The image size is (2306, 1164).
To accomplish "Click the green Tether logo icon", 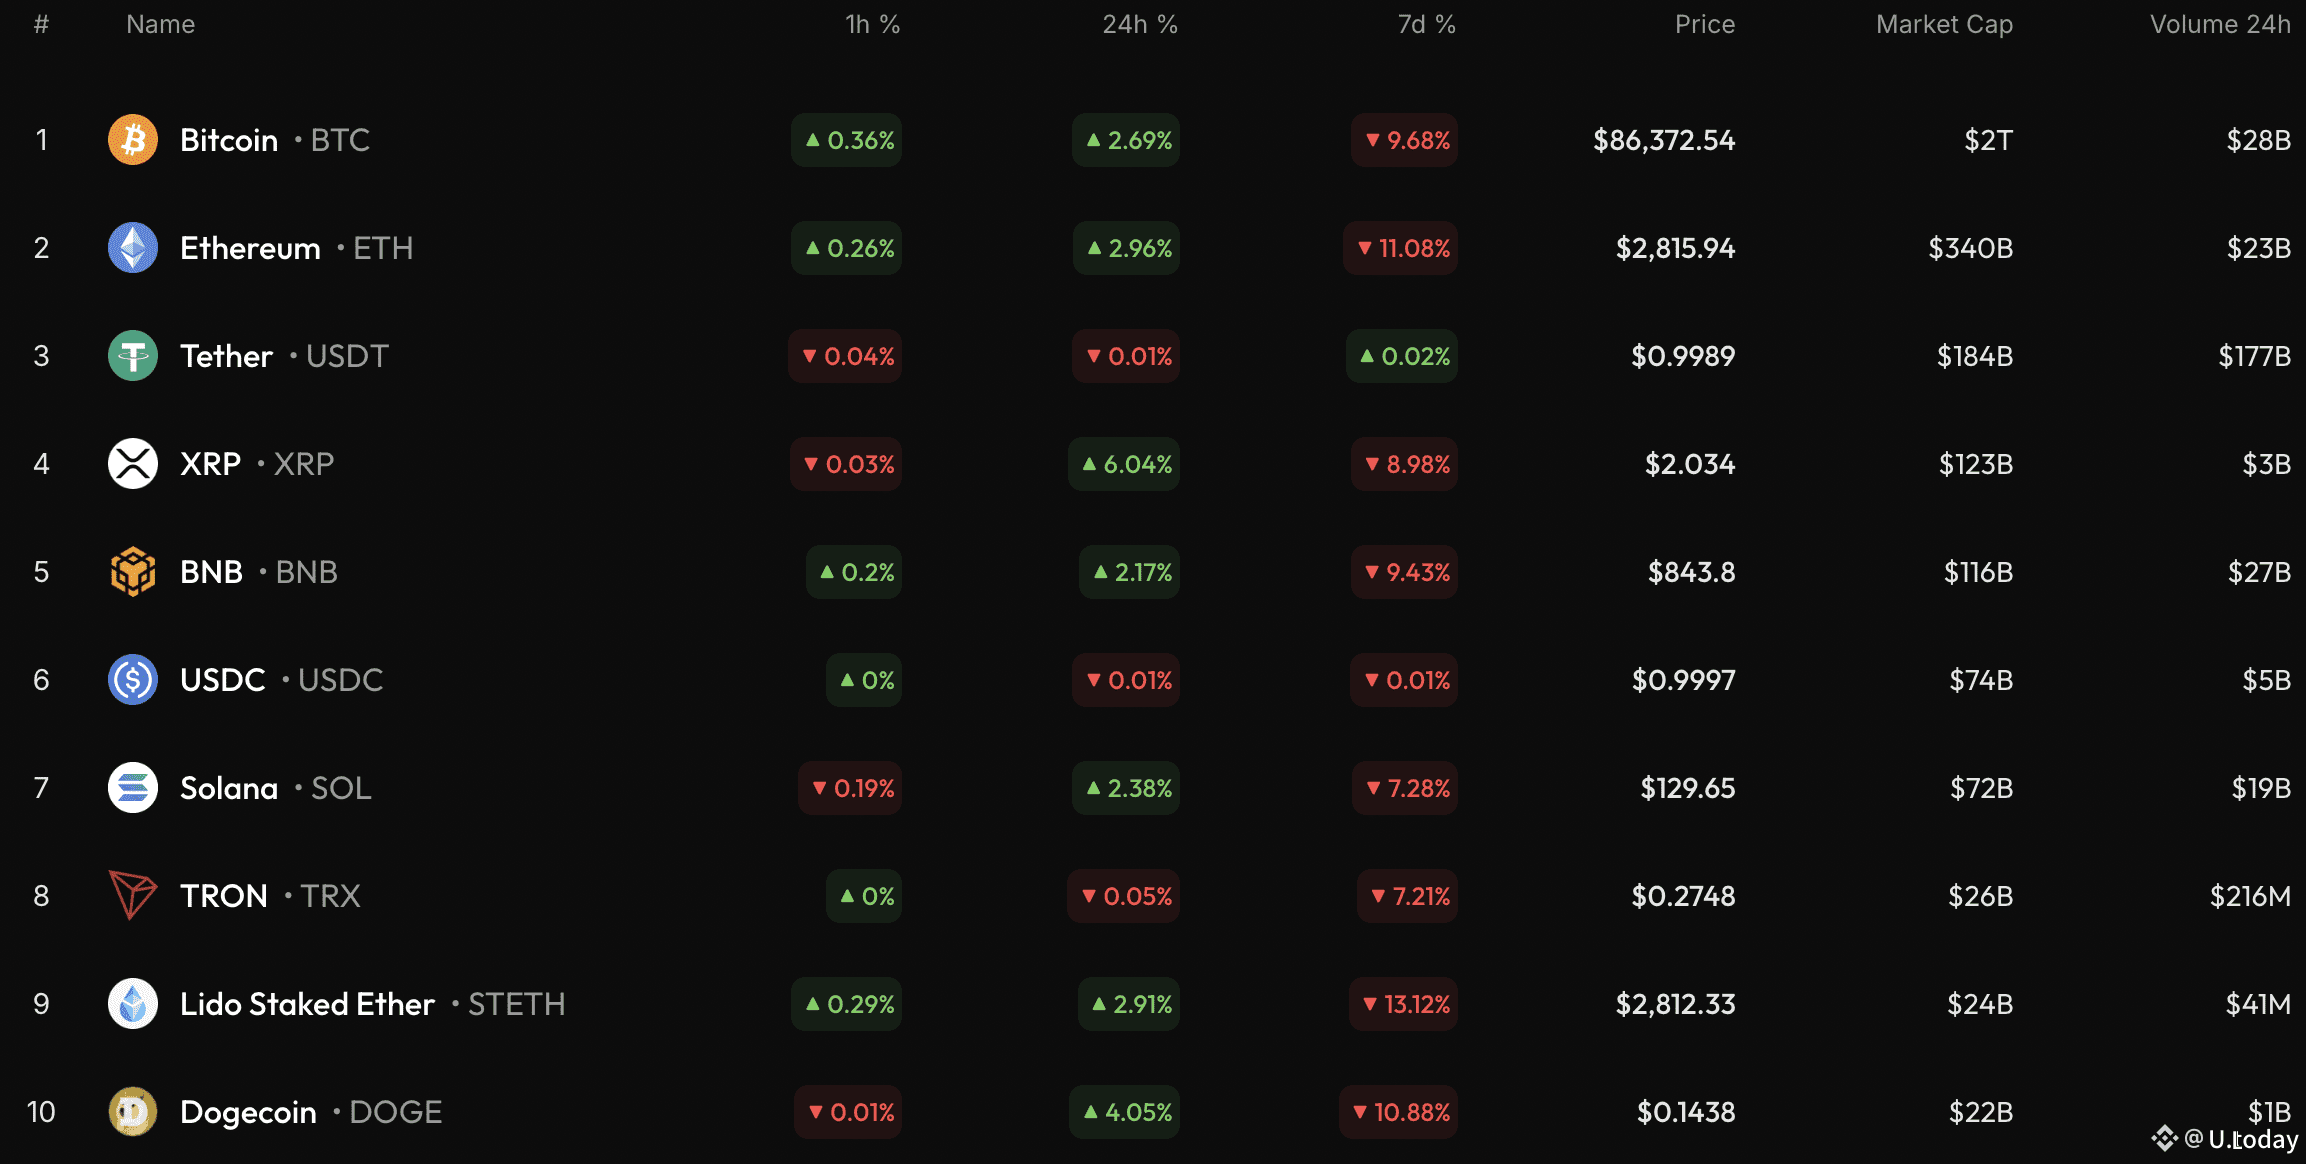I will (132, 356).
